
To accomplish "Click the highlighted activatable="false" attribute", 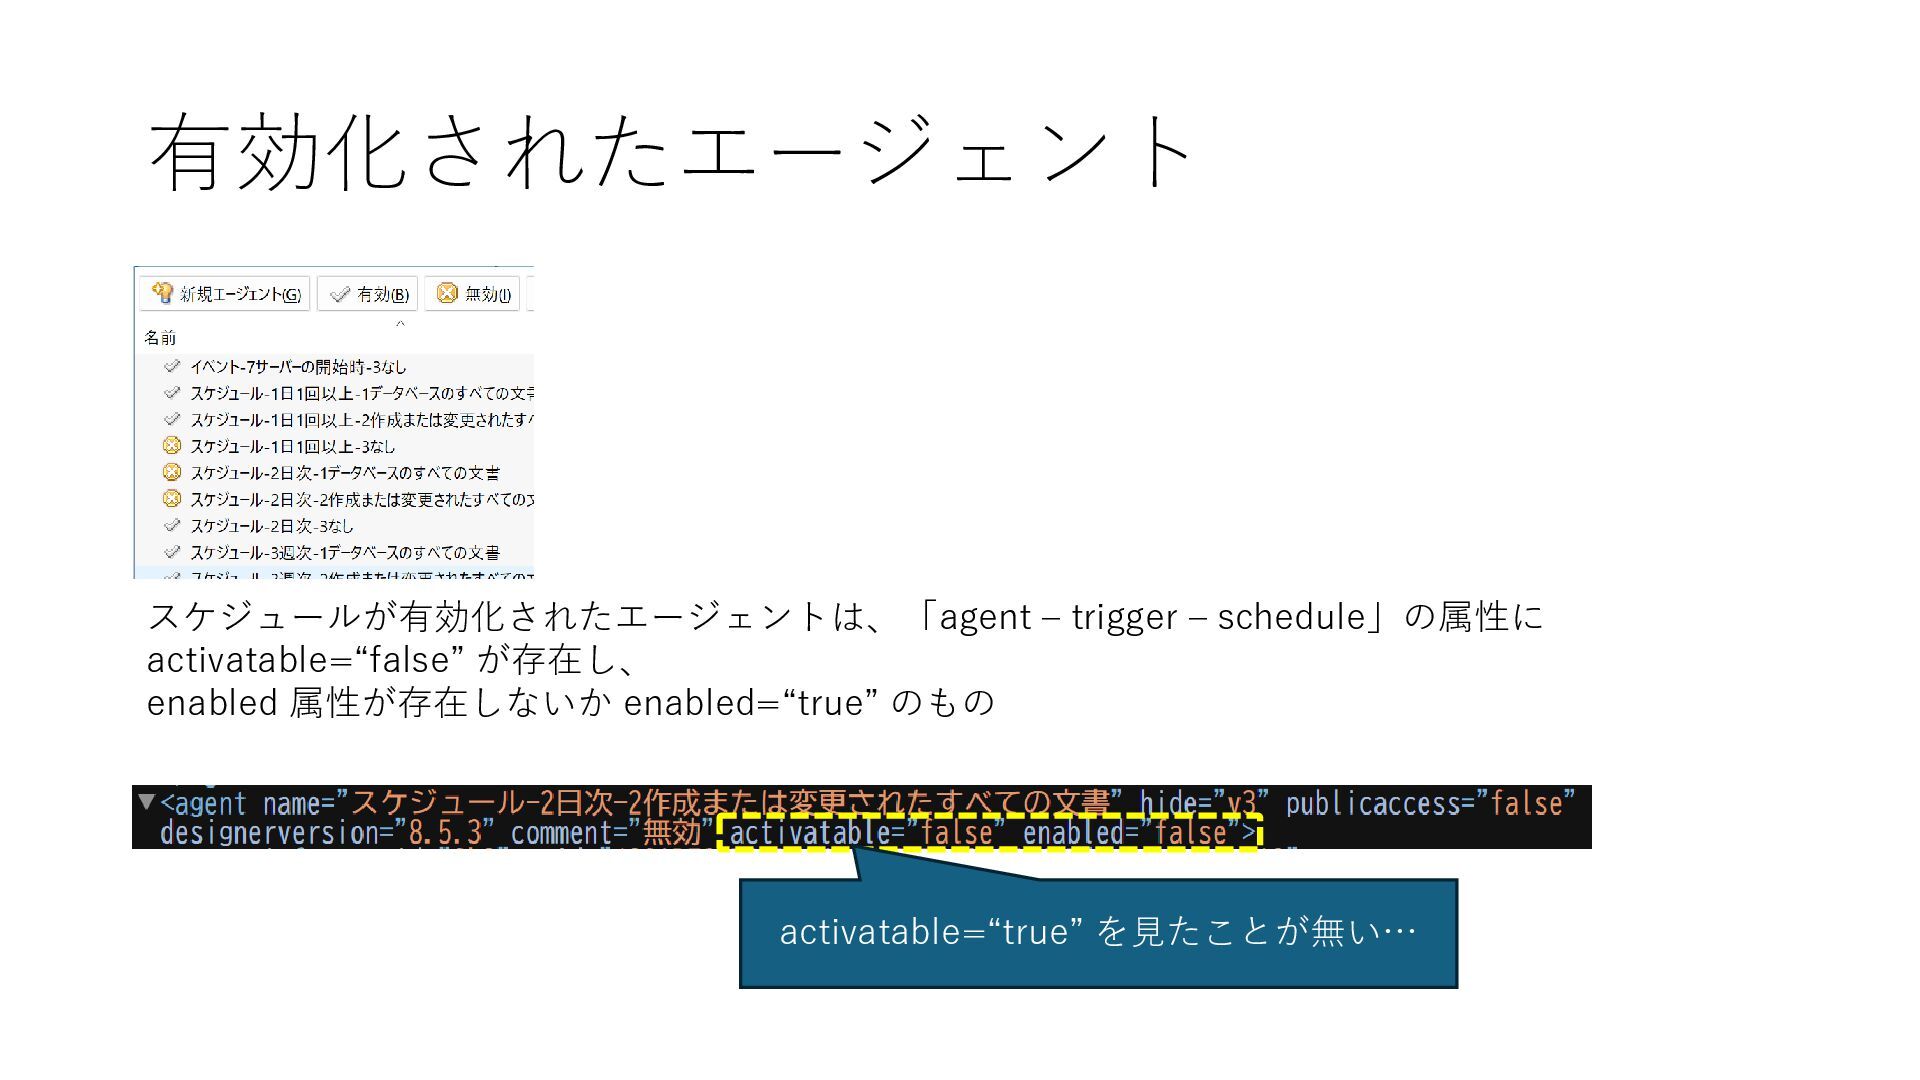I will (866, 832).
